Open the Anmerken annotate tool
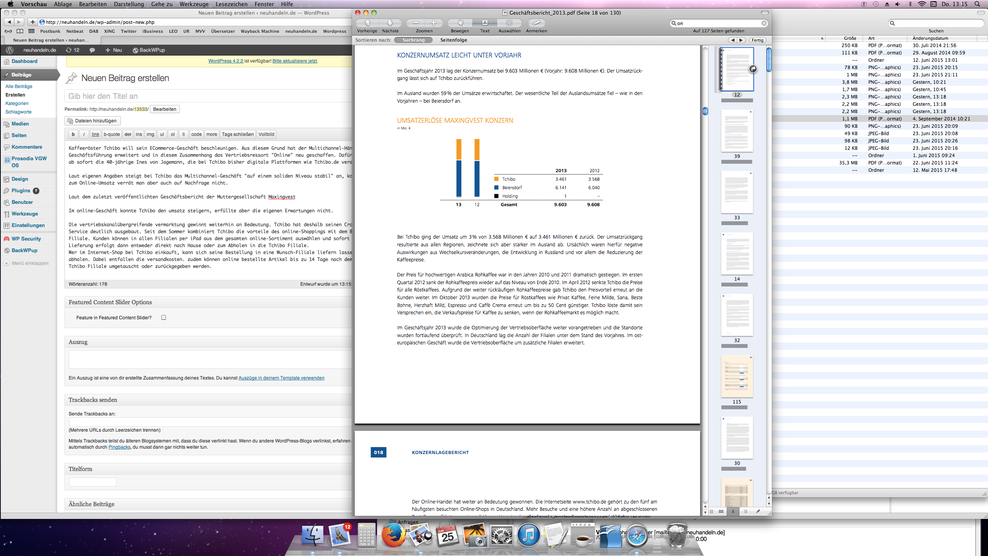Viewport: 988px width, 556px height. pyautogui.click(x=536, y=23)
